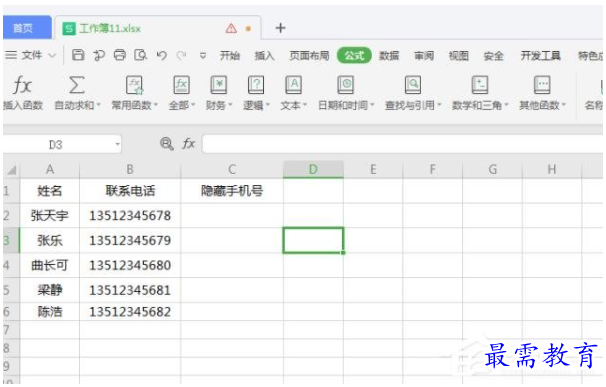Open the Name Box dropdown arrow

[x=117, y=145]
